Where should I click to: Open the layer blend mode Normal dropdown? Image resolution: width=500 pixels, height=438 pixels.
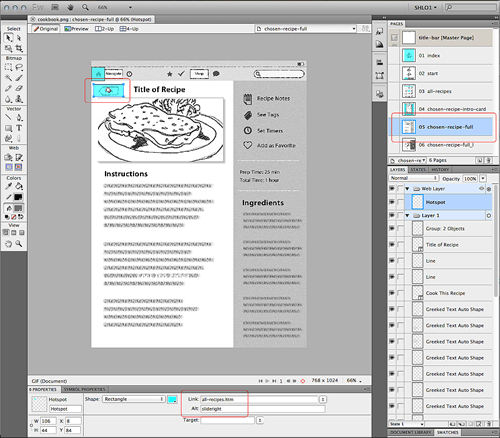(413, 178)
